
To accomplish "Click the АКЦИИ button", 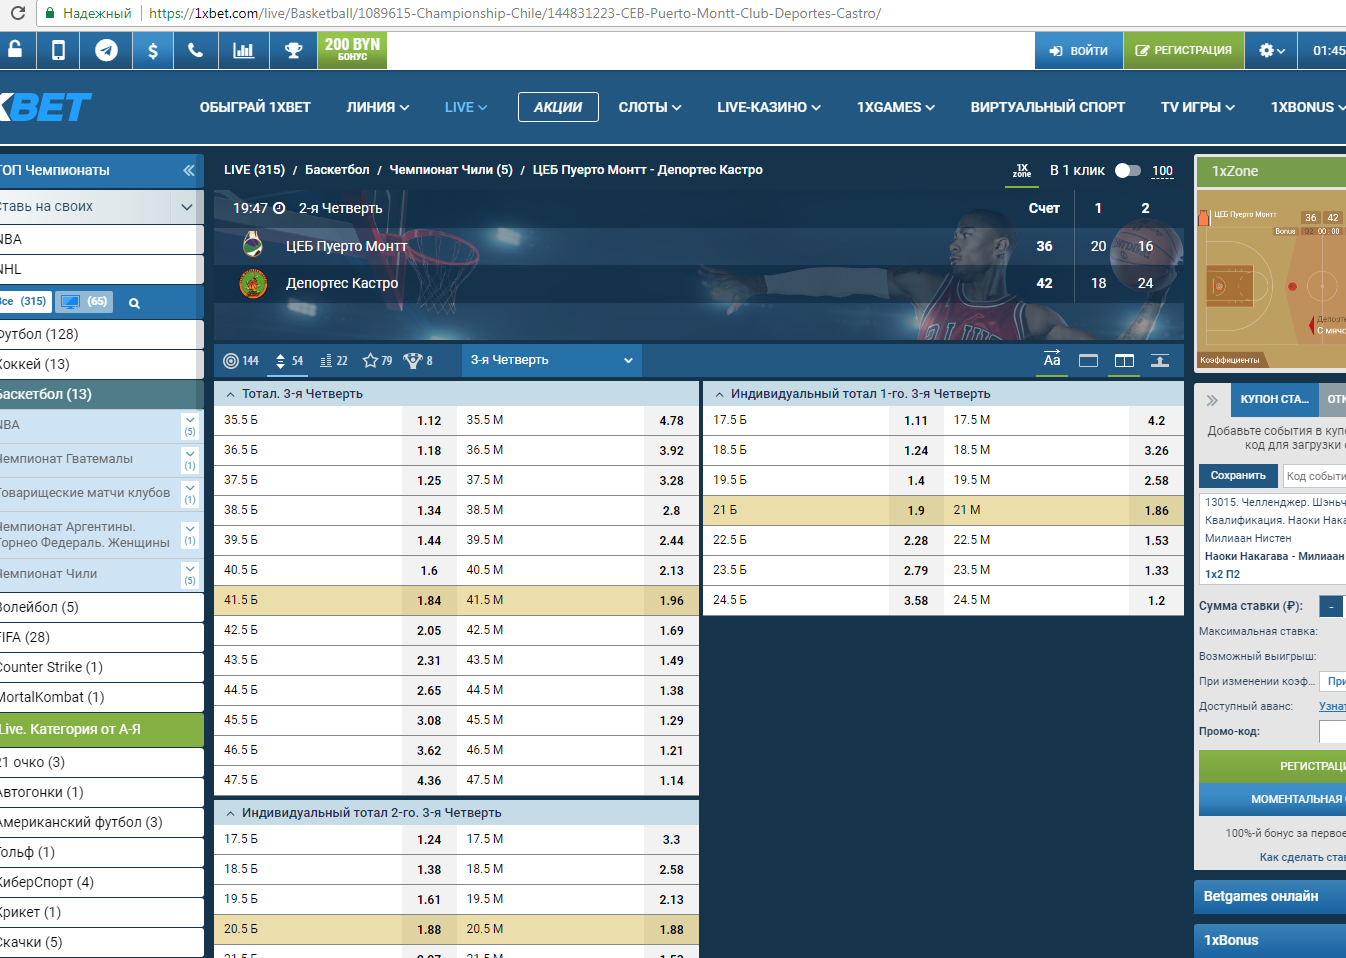I will point(558,107).
